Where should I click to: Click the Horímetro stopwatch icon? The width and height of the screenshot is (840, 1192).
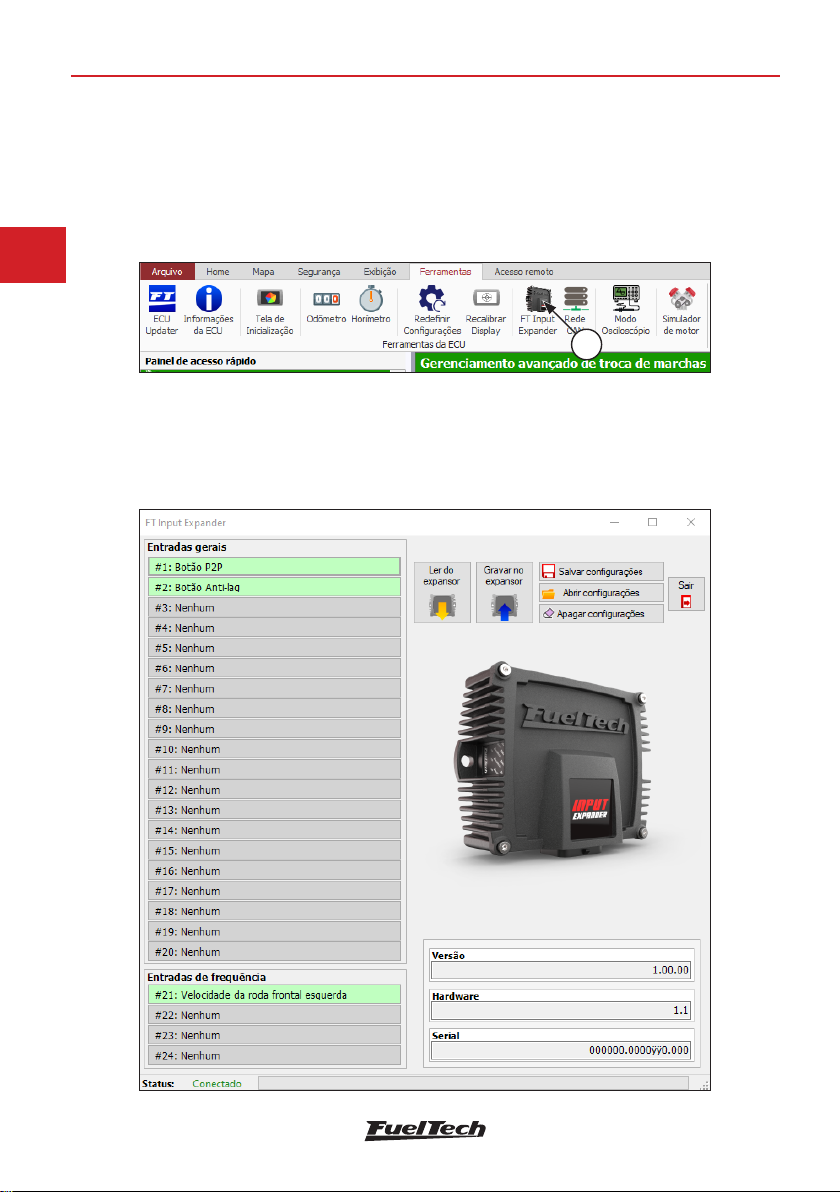coord(371,300)
